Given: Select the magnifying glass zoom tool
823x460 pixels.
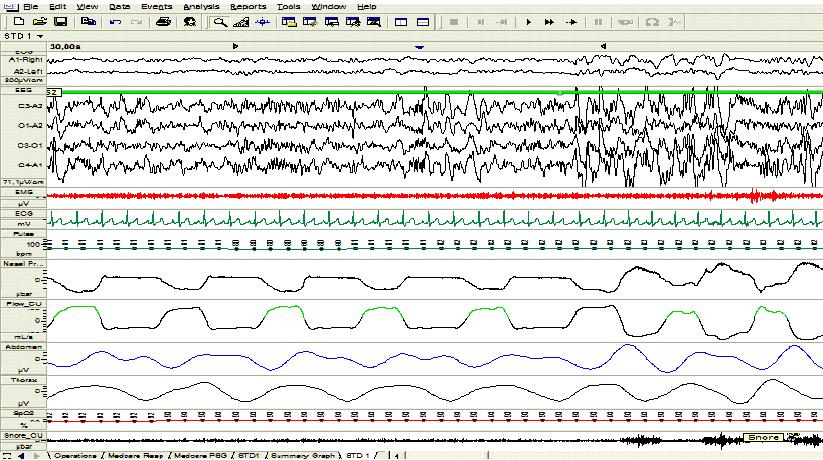Looking at the screenshot, I should coord(220,22).
